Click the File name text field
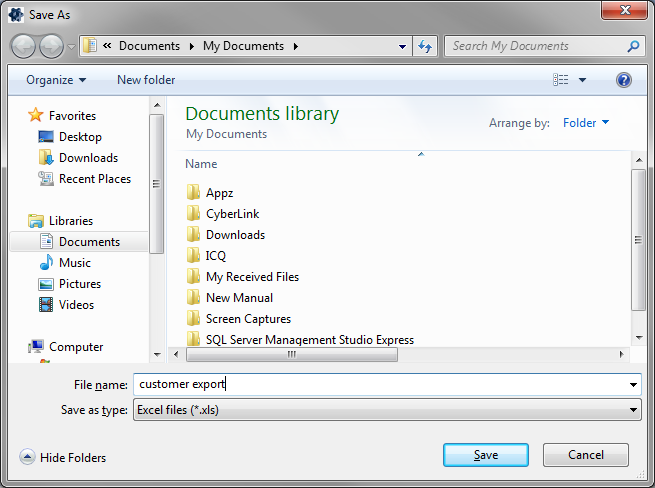This screenshot has width=655, height=488. 380,384
